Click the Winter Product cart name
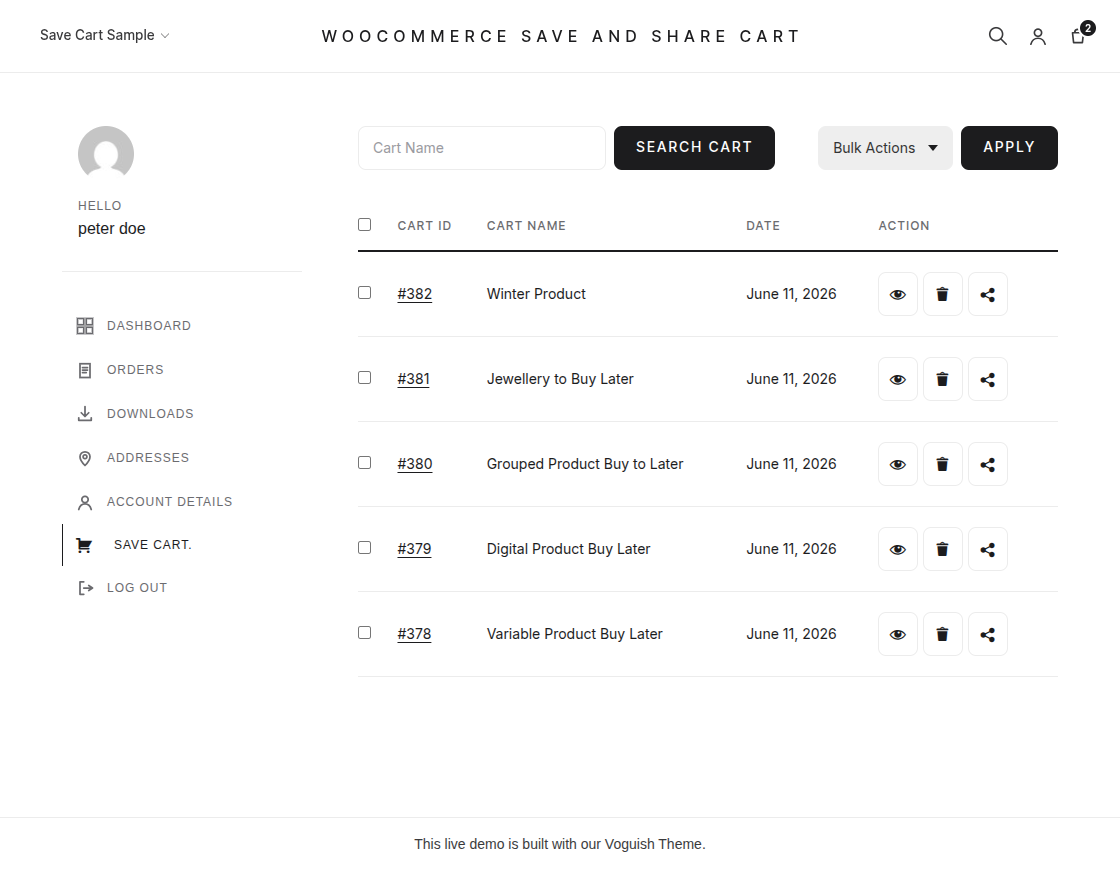The height and width of the screenshot is (880, 1120). coord(536,294)
